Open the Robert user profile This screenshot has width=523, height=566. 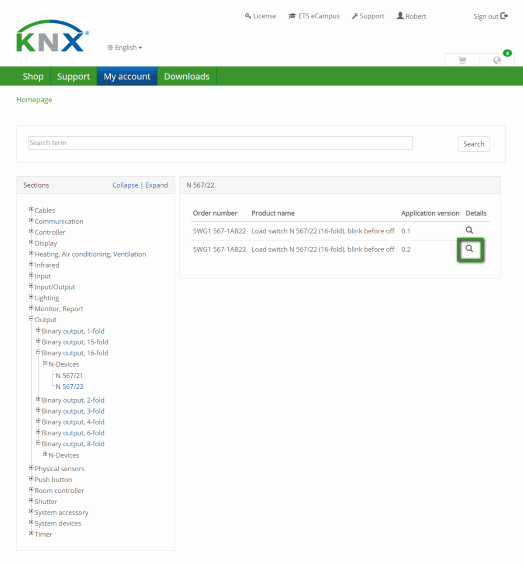coord(411,16)
